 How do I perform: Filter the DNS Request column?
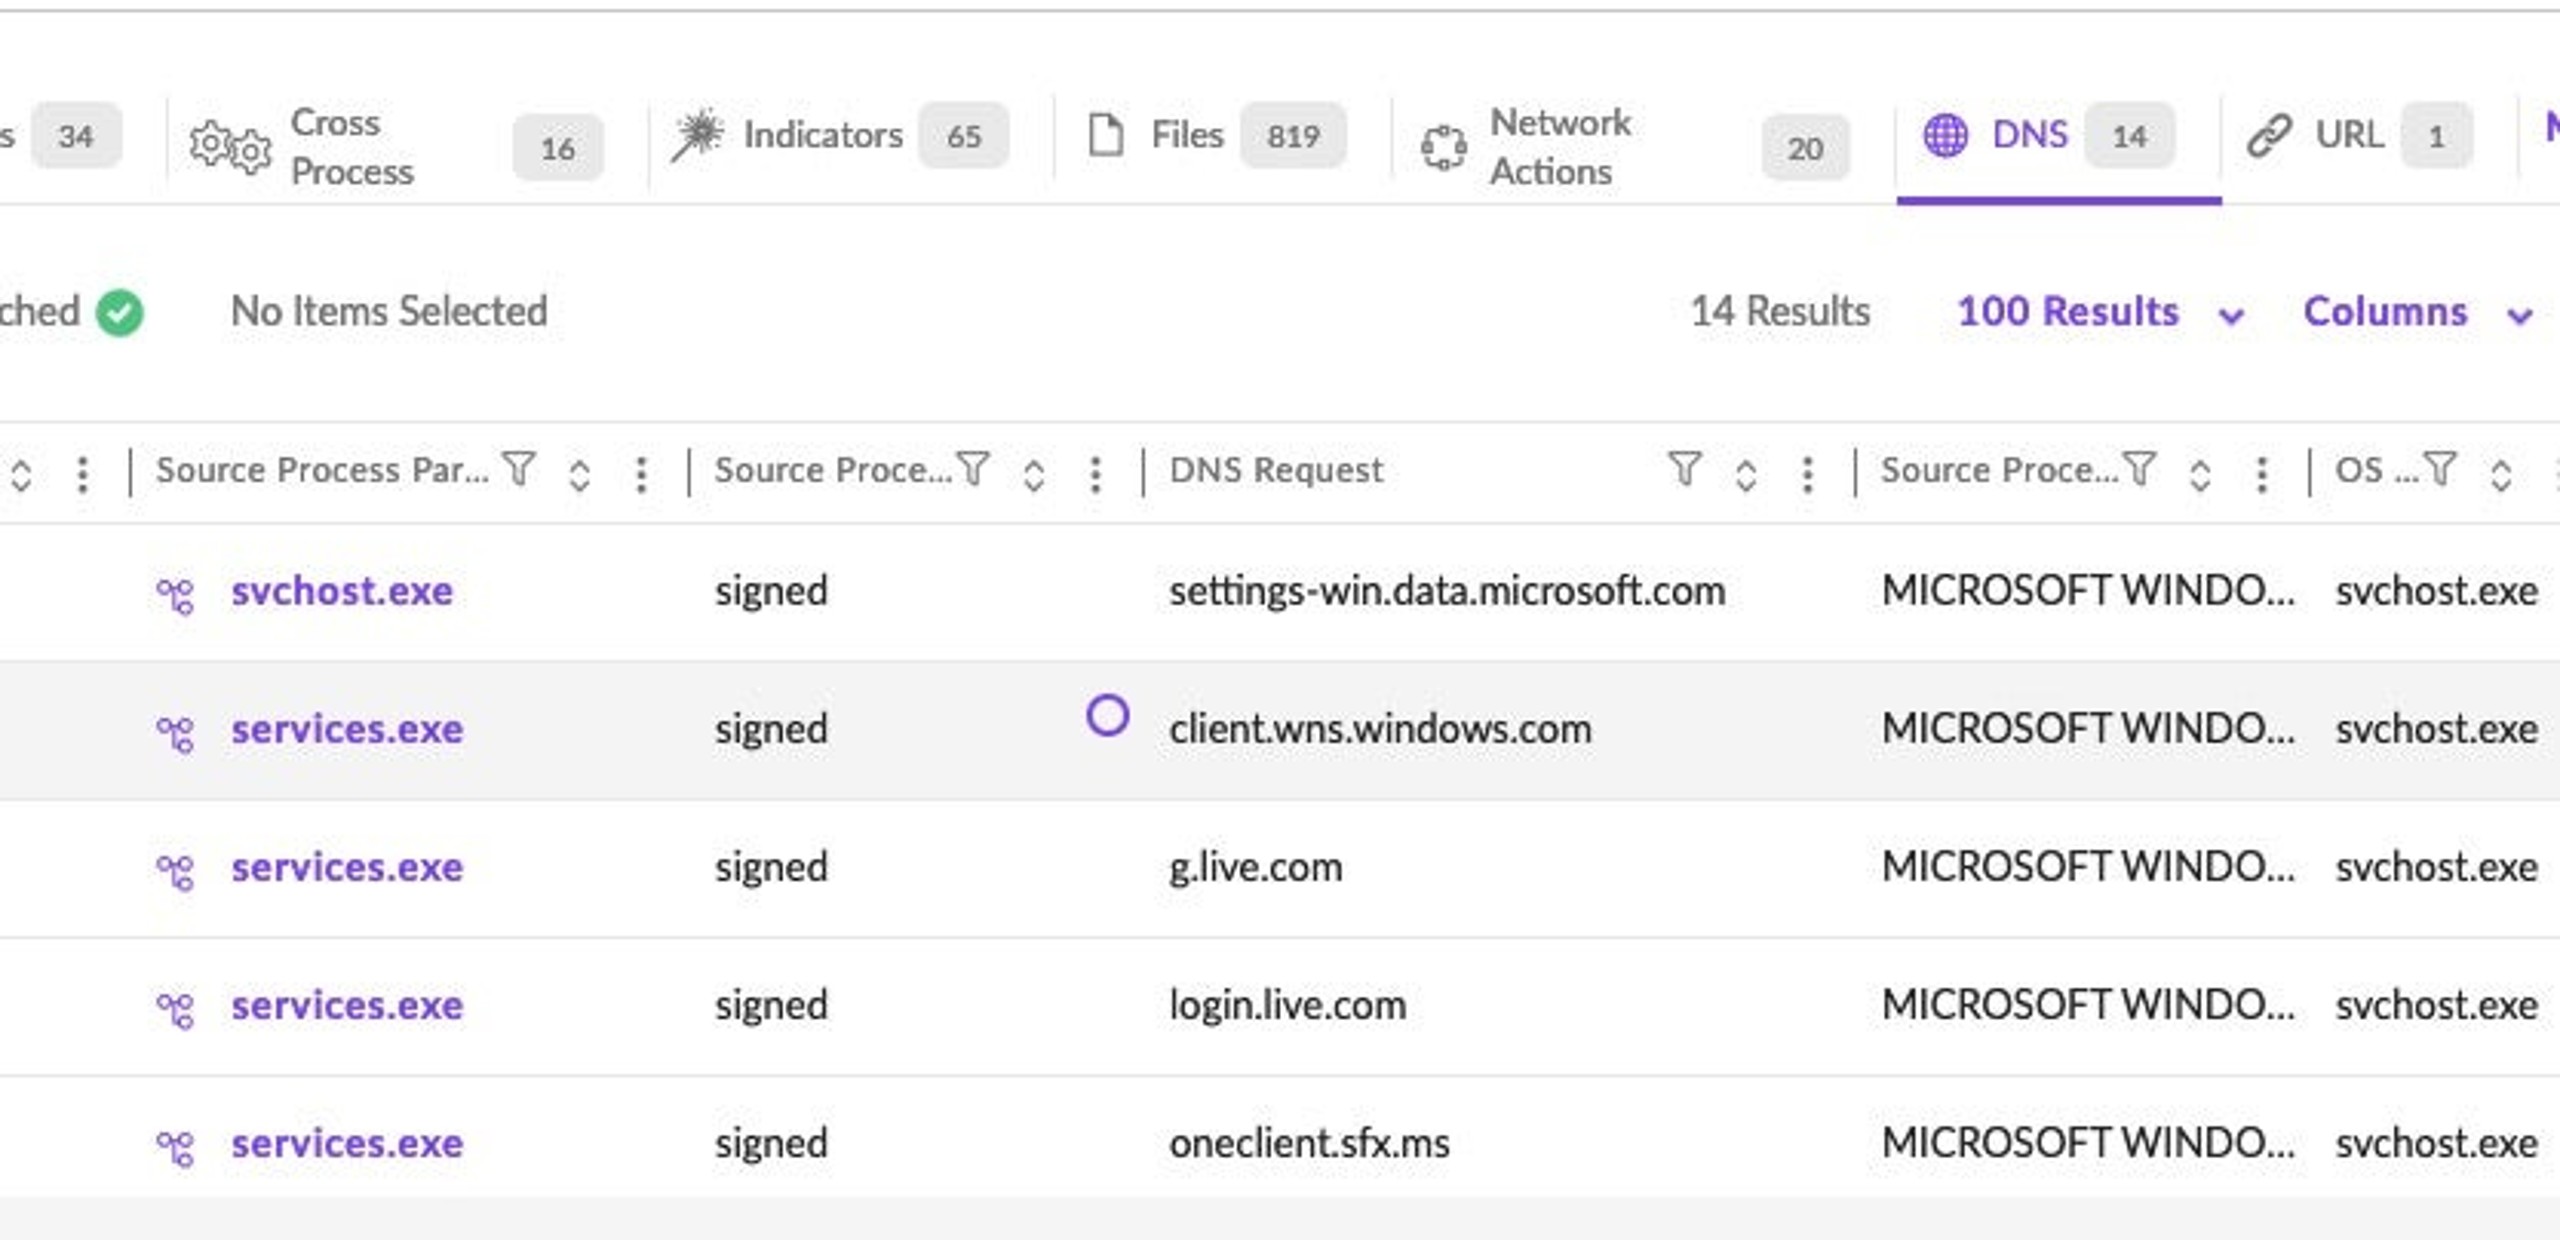(1684, 469)
